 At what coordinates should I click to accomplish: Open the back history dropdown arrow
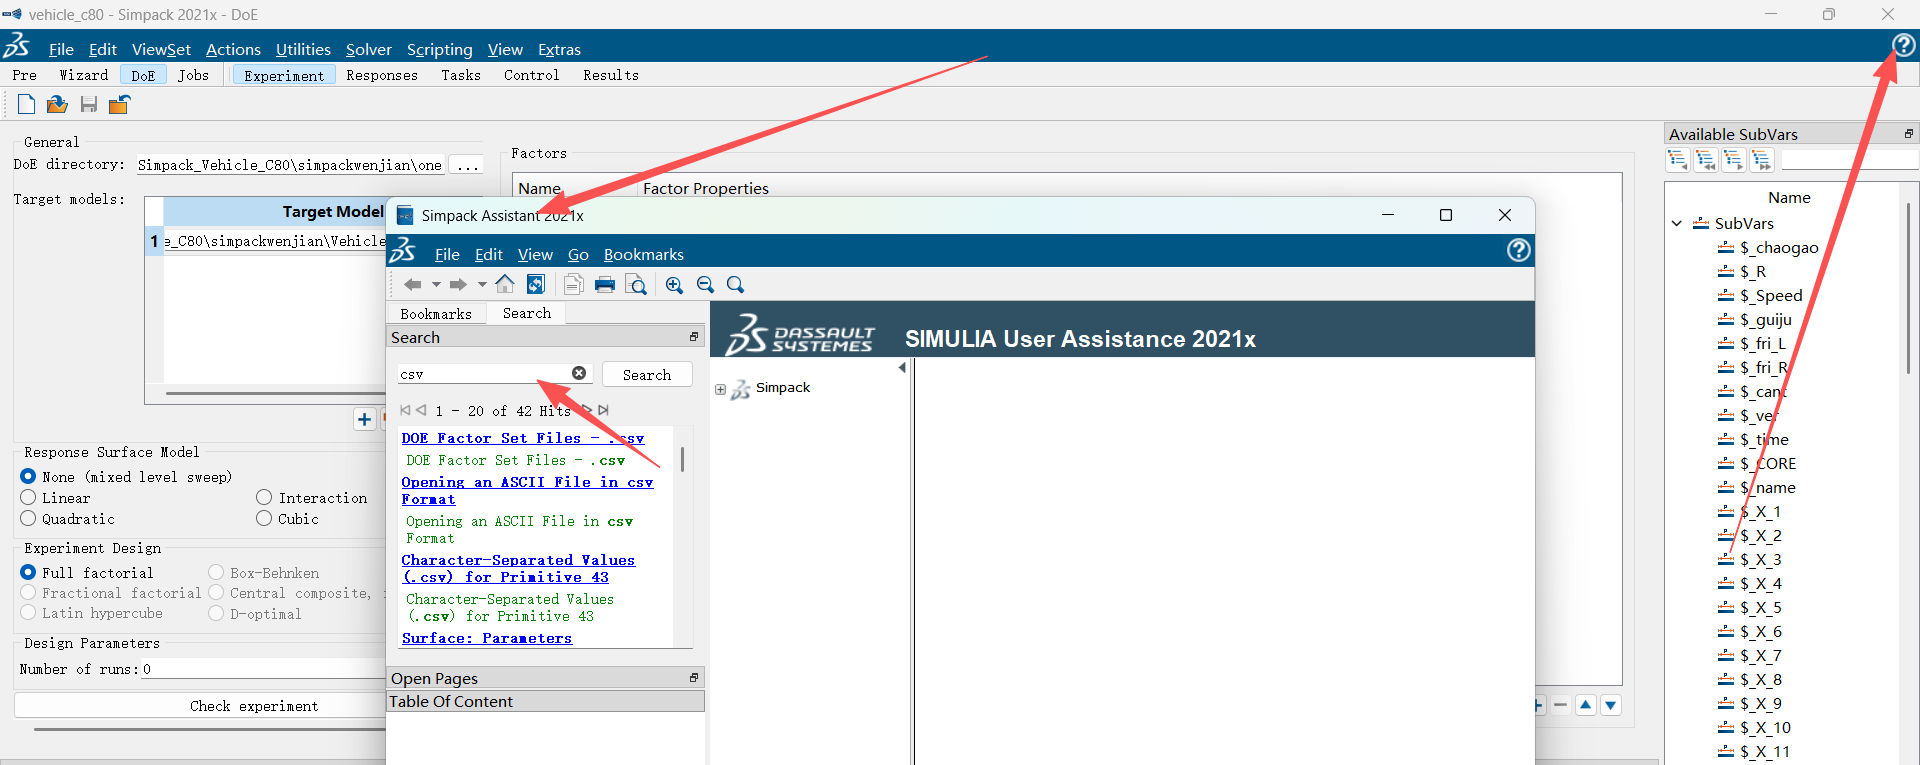pos(436,285)
